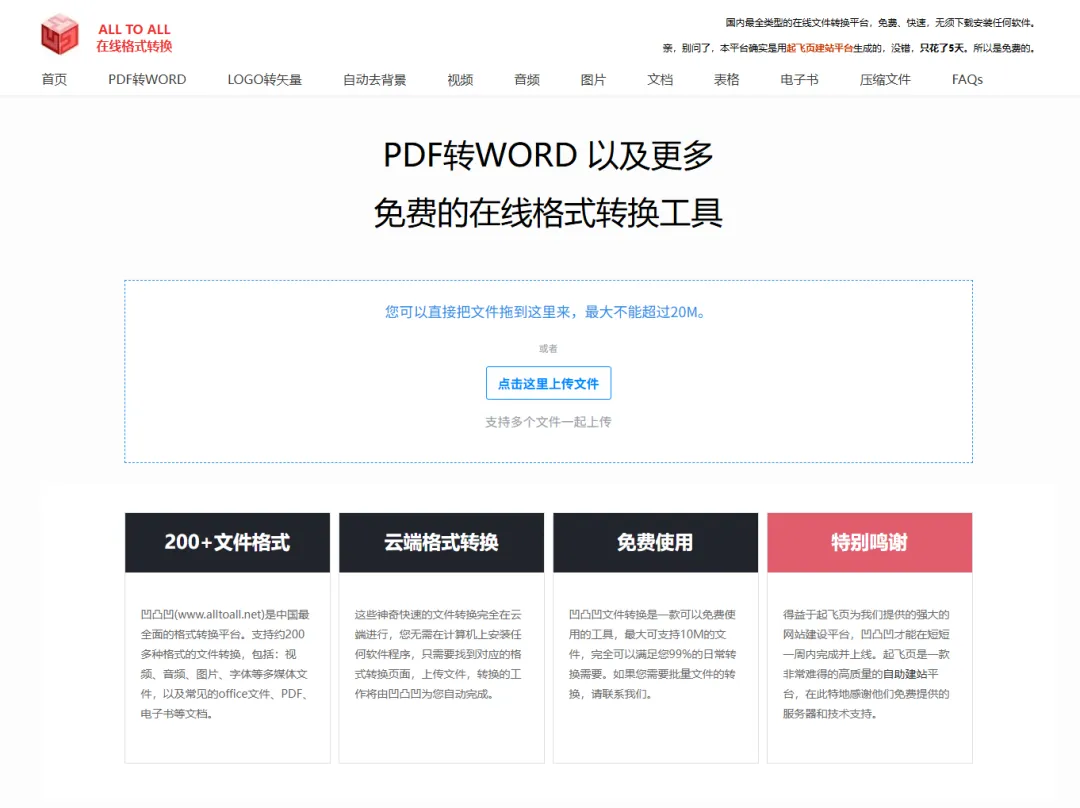The image size is (1080, 808).
Task: Open the LOGO转矢量 menu item
Action: coord(264,79)
